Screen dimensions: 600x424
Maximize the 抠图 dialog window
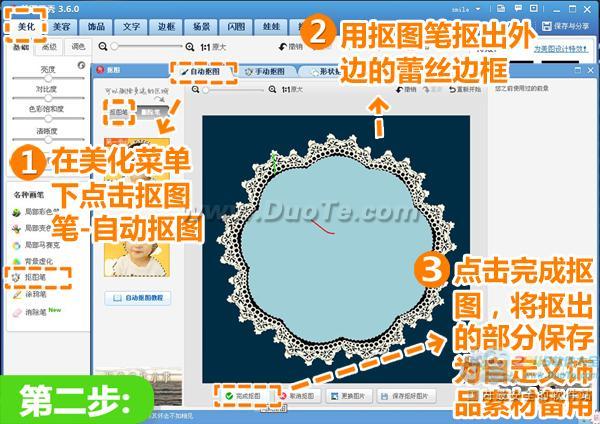pyautogui.click(x=578, y=70)
